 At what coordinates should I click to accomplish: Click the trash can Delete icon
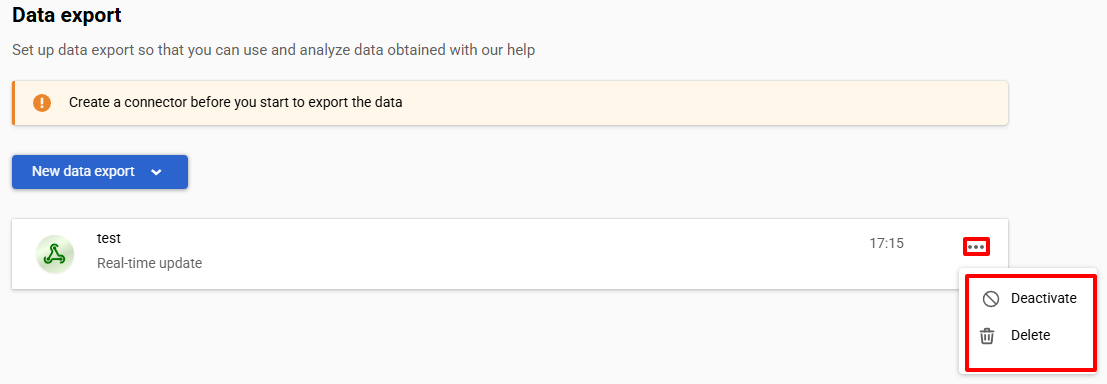click(x=987, y=336)
